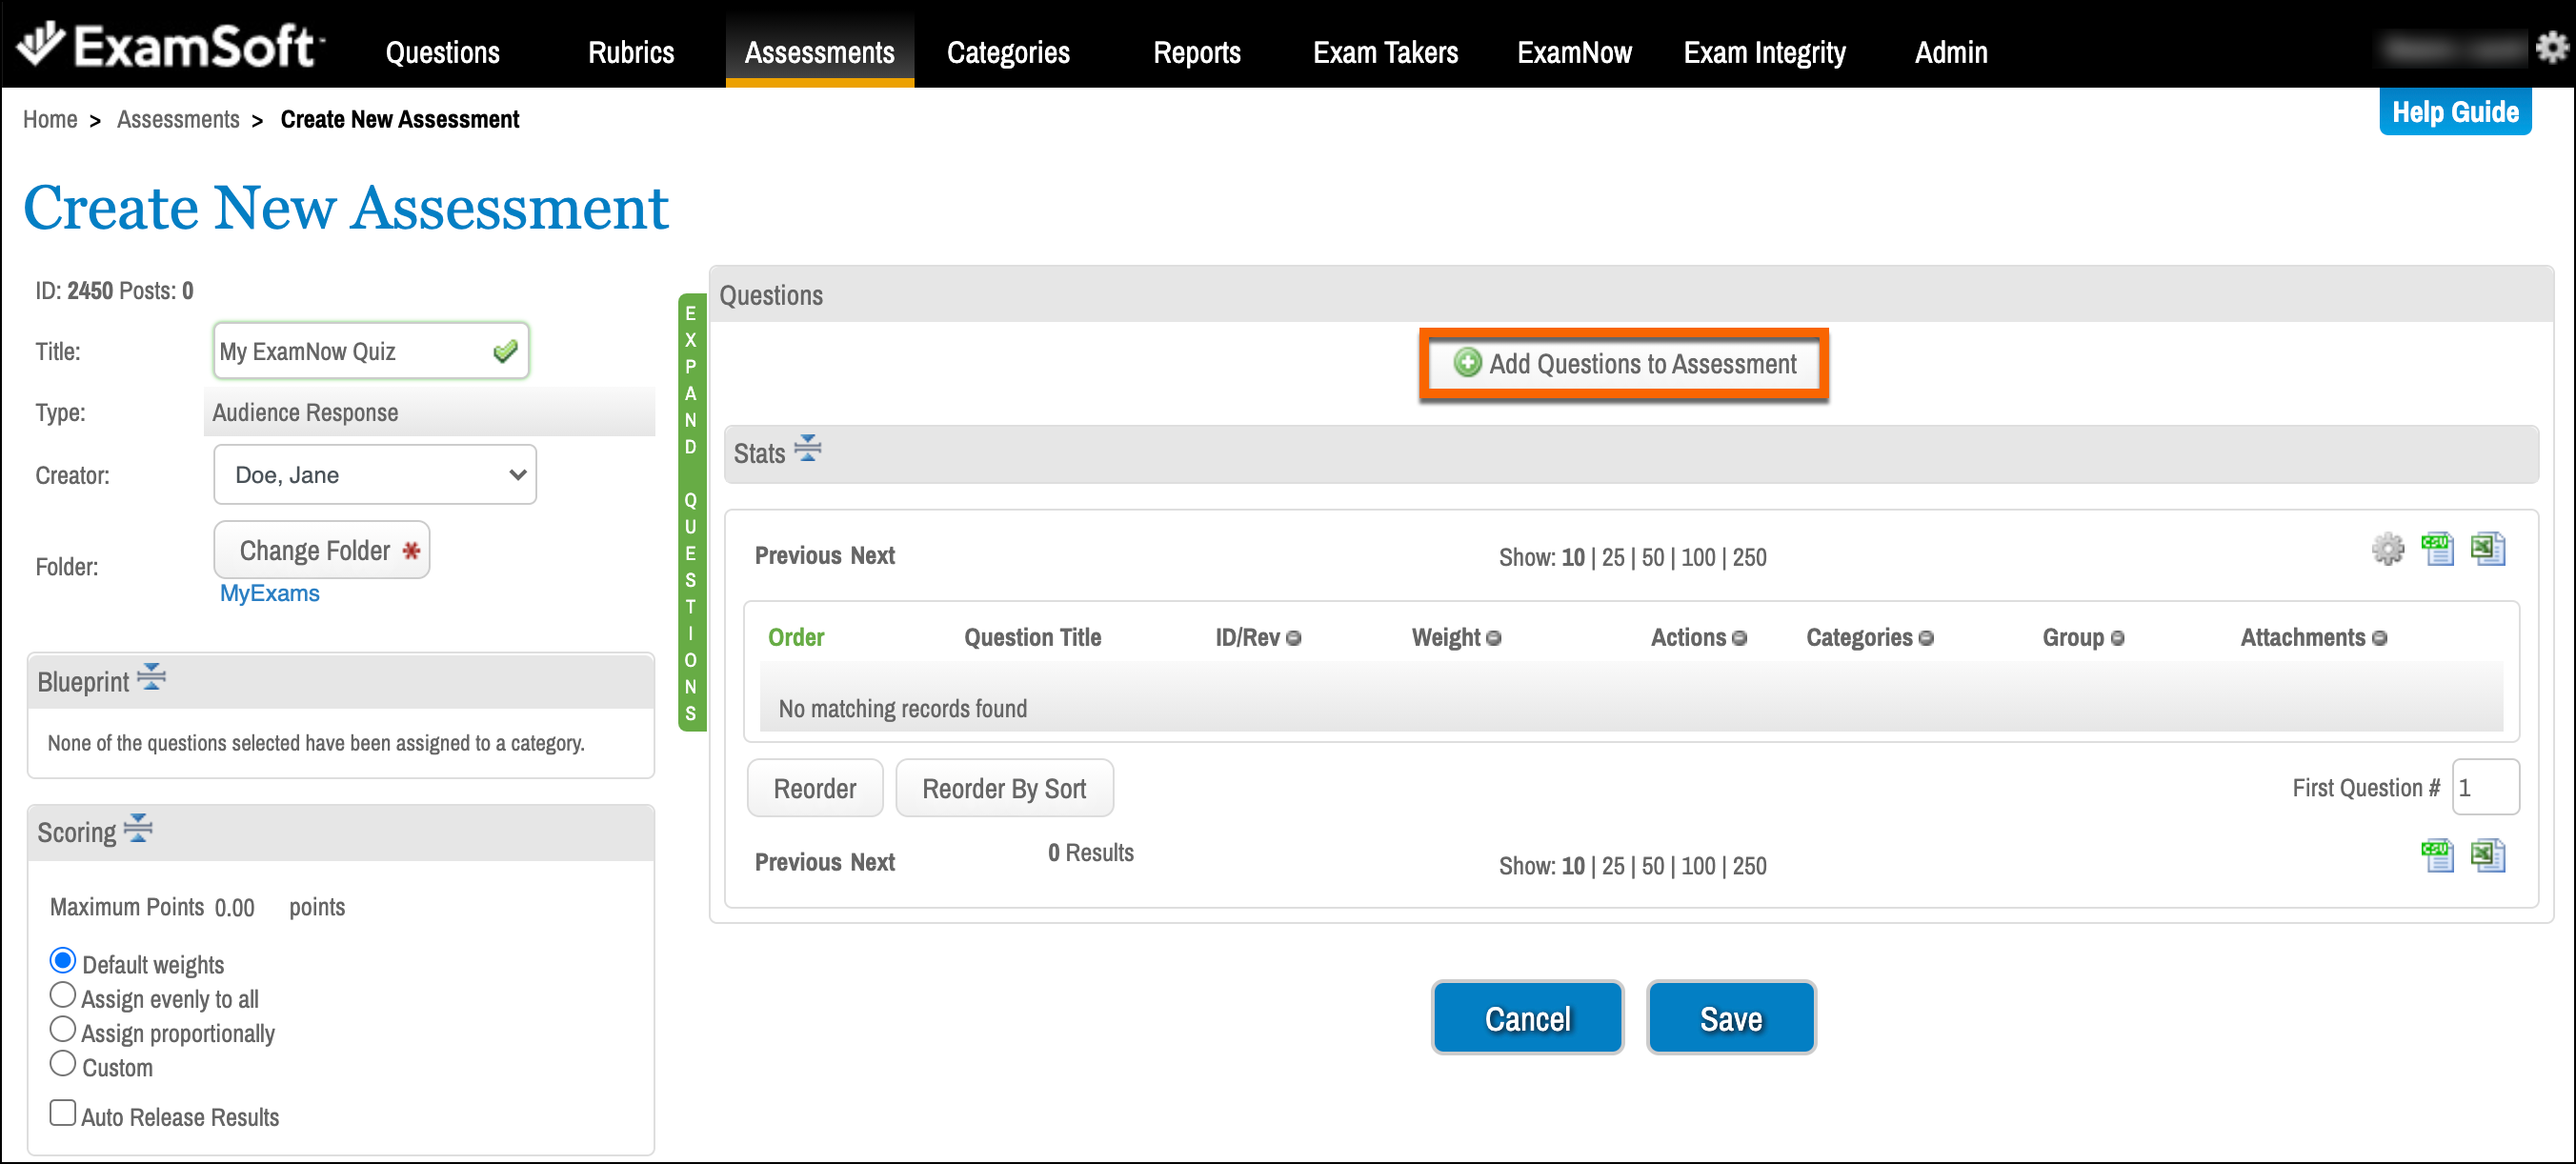Show 250 results using the upper pager
Image resolution: width=2576 pixels, height=1164 pixels.
1749,557
